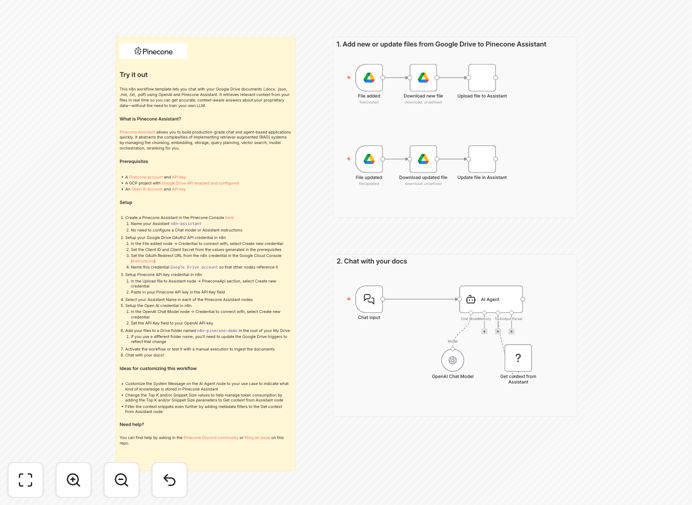Zoom in on the workflow canvas

click(73, 480)
